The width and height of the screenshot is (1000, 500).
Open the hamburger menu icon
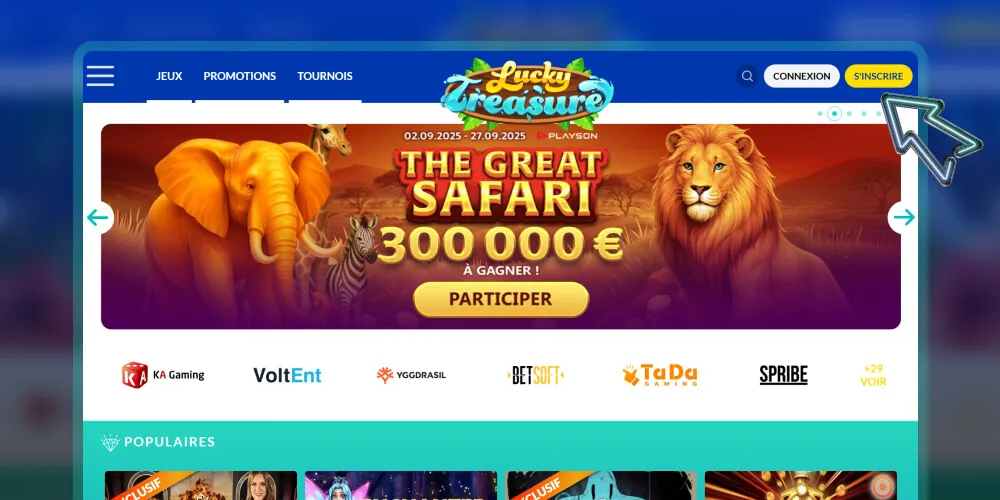click(100, 76)
